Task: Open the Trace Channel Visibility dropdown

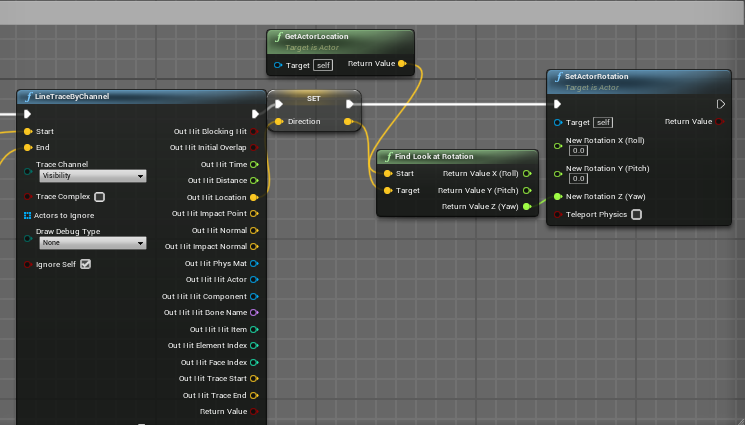Action: pyautogui.click(x=92, y=176)
